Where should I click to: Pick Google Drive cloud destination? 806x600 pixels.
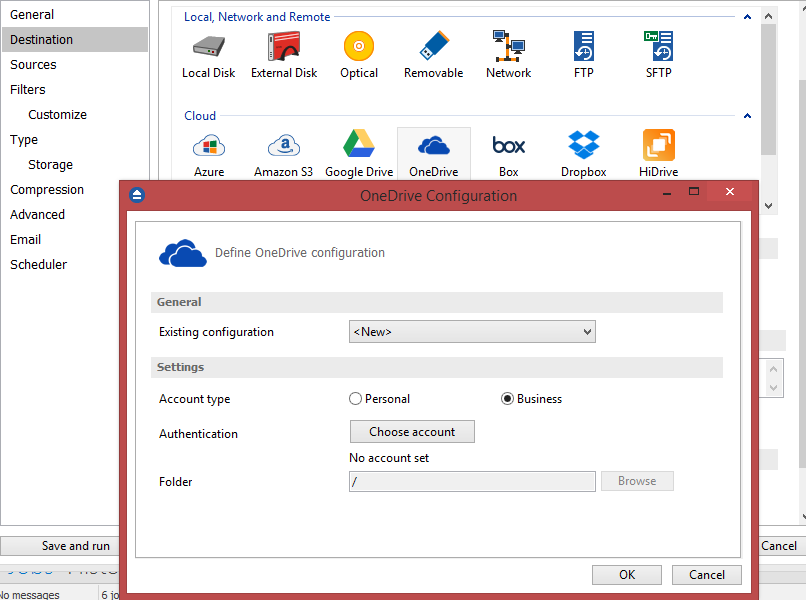point(359,154)
